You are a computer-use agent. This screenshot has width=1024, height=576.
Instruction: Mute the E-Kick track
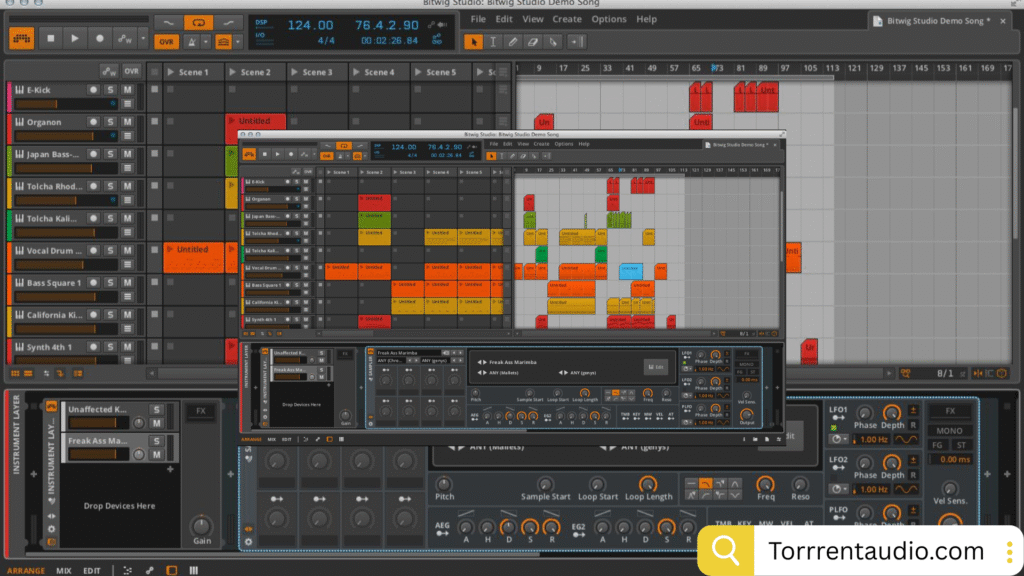tap(130, 88)
